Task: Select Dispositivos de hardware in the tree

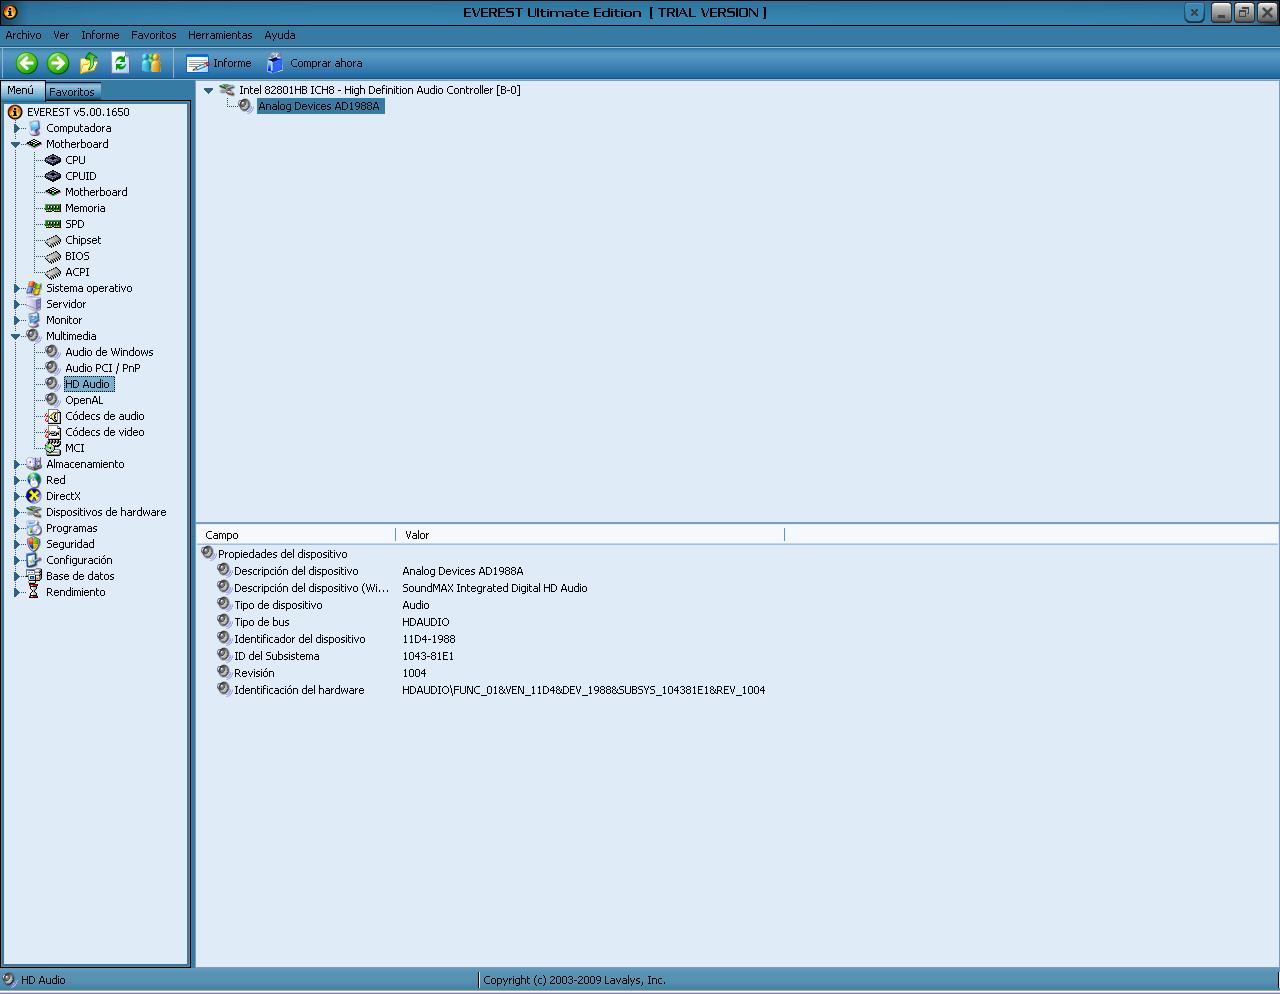Action: (x=106, y=512)
